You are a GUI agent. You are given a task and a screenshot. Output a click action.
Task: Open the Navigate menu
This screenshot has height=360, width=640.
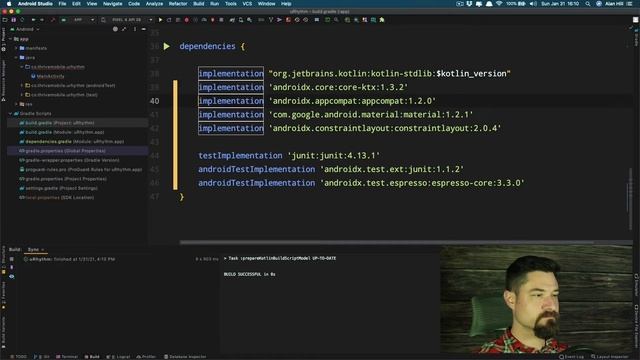(112, 4)
